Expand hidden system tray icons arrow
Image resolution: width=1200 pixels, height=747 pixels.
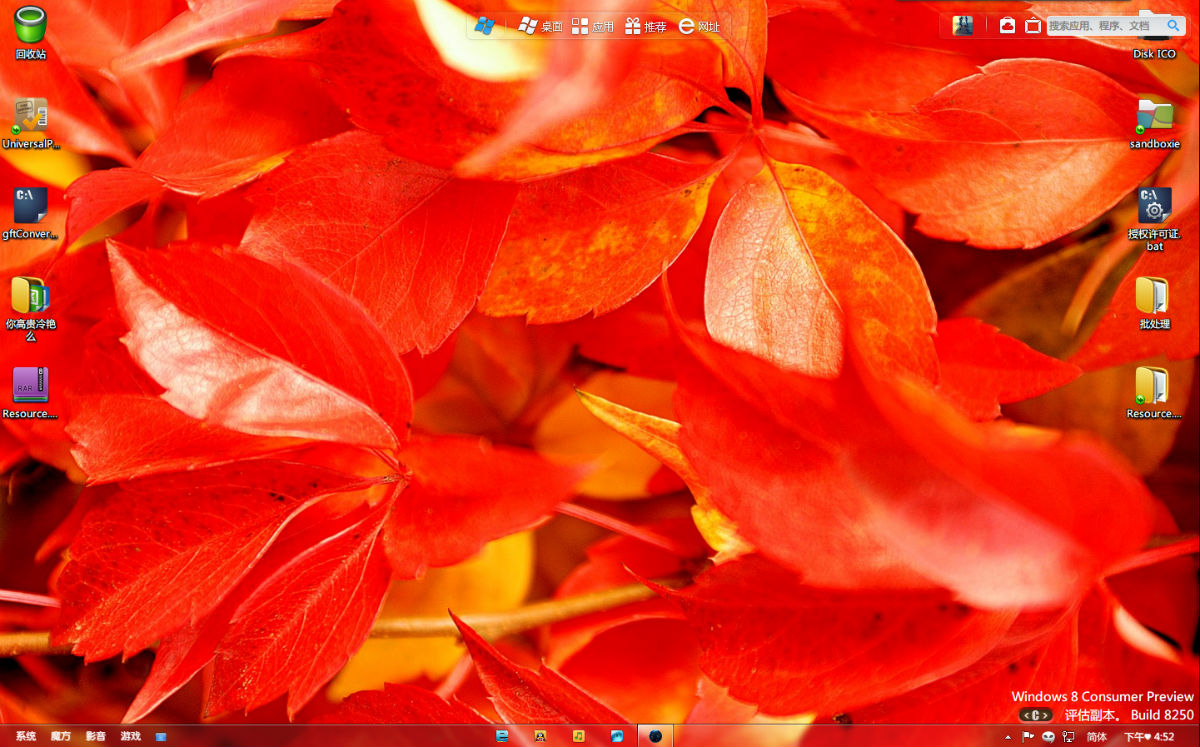tap(1007, 736)
